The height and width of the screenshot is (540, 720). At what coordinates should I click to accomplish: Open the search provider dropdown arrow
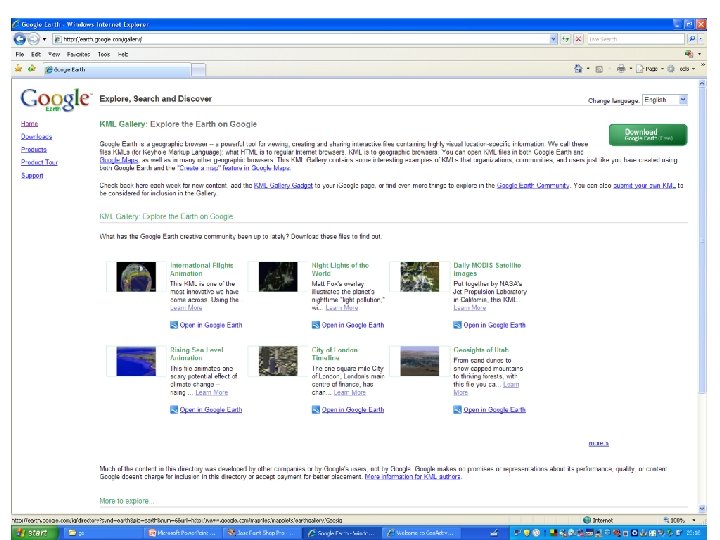[701, 39]
